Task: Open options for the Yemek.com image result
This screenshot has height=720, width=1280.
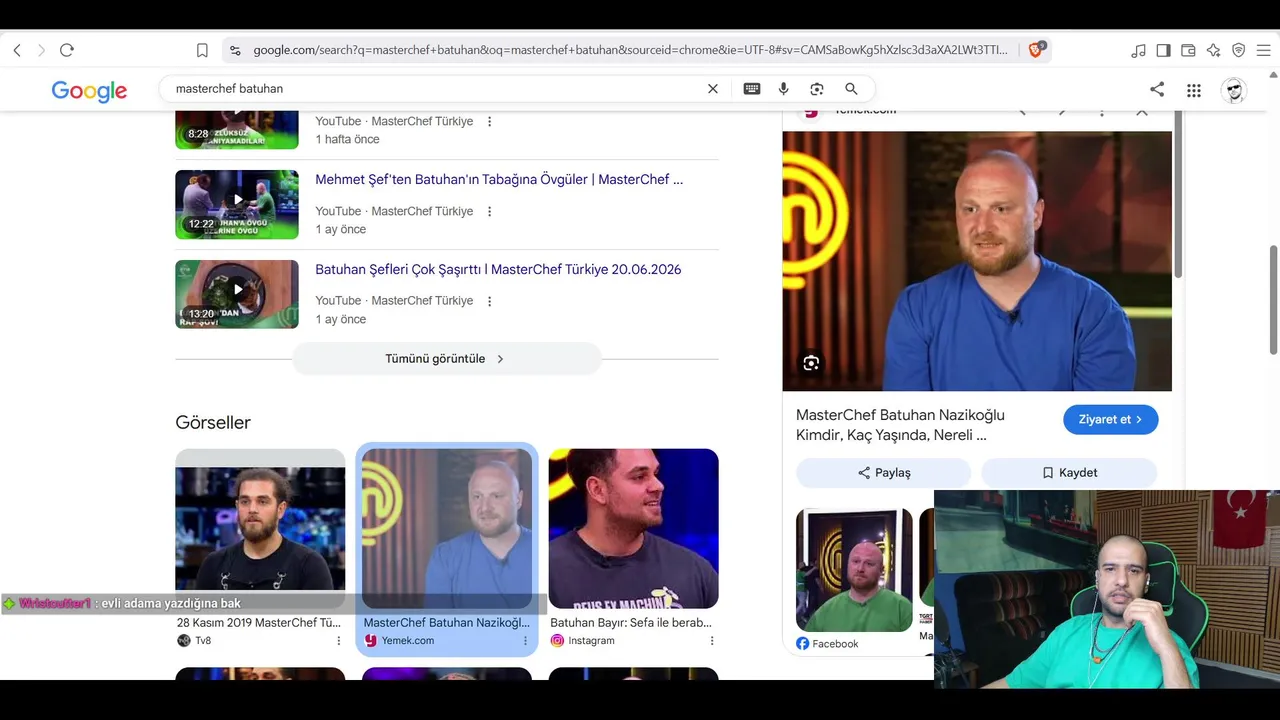Action: [525, 641]
